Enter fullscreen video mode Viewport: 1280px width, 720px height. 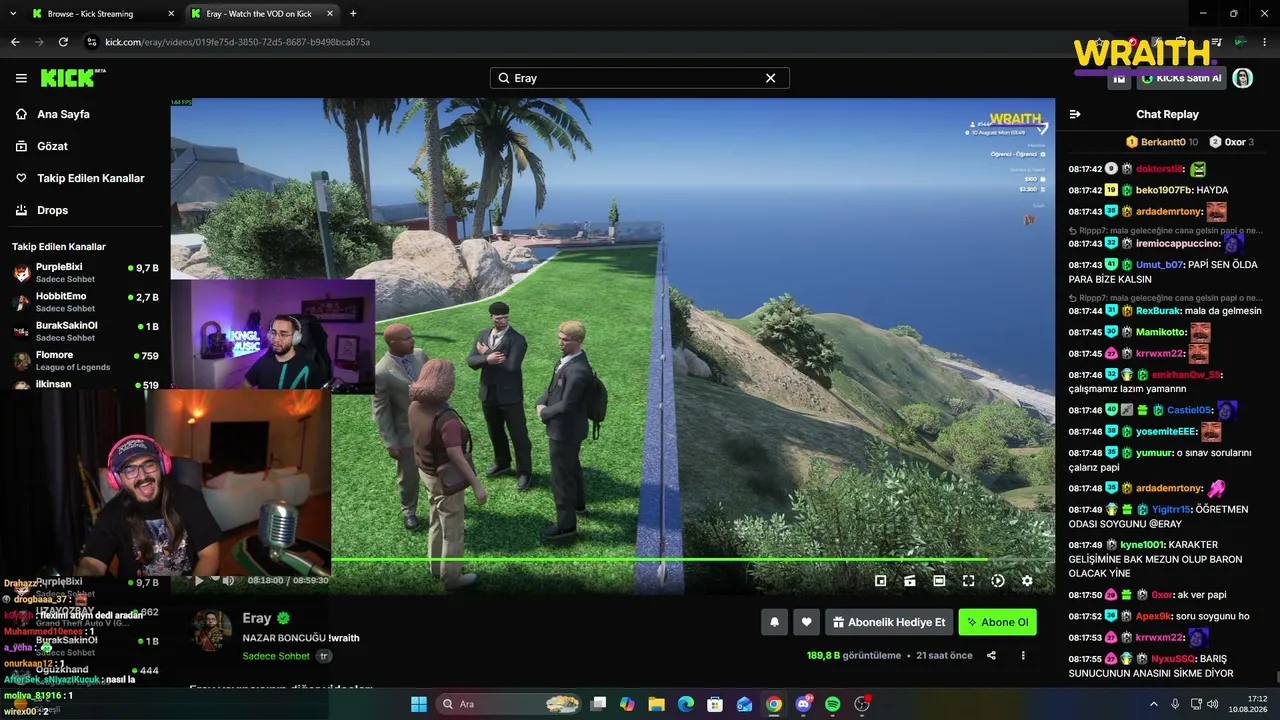pos(968,580)
